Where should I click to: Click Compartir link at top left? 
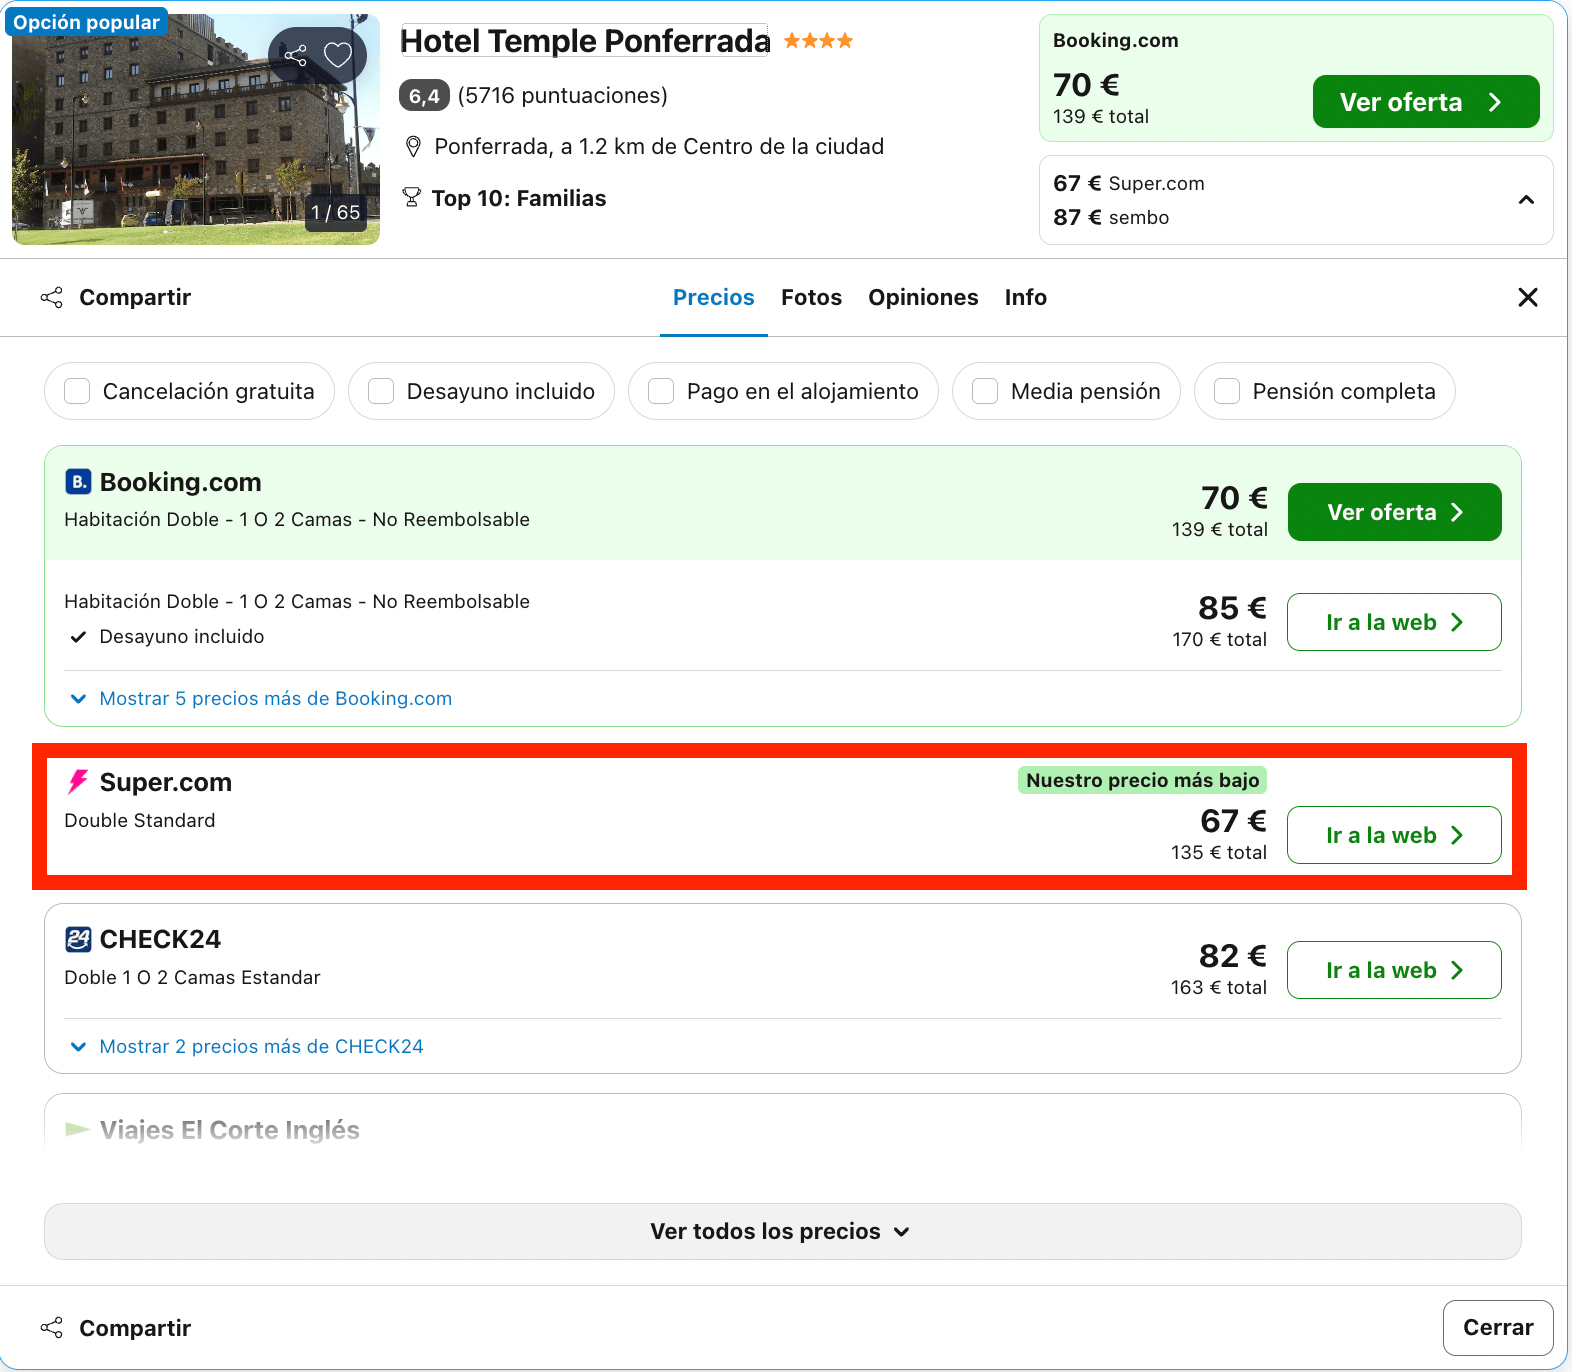[x=135, y=297]
